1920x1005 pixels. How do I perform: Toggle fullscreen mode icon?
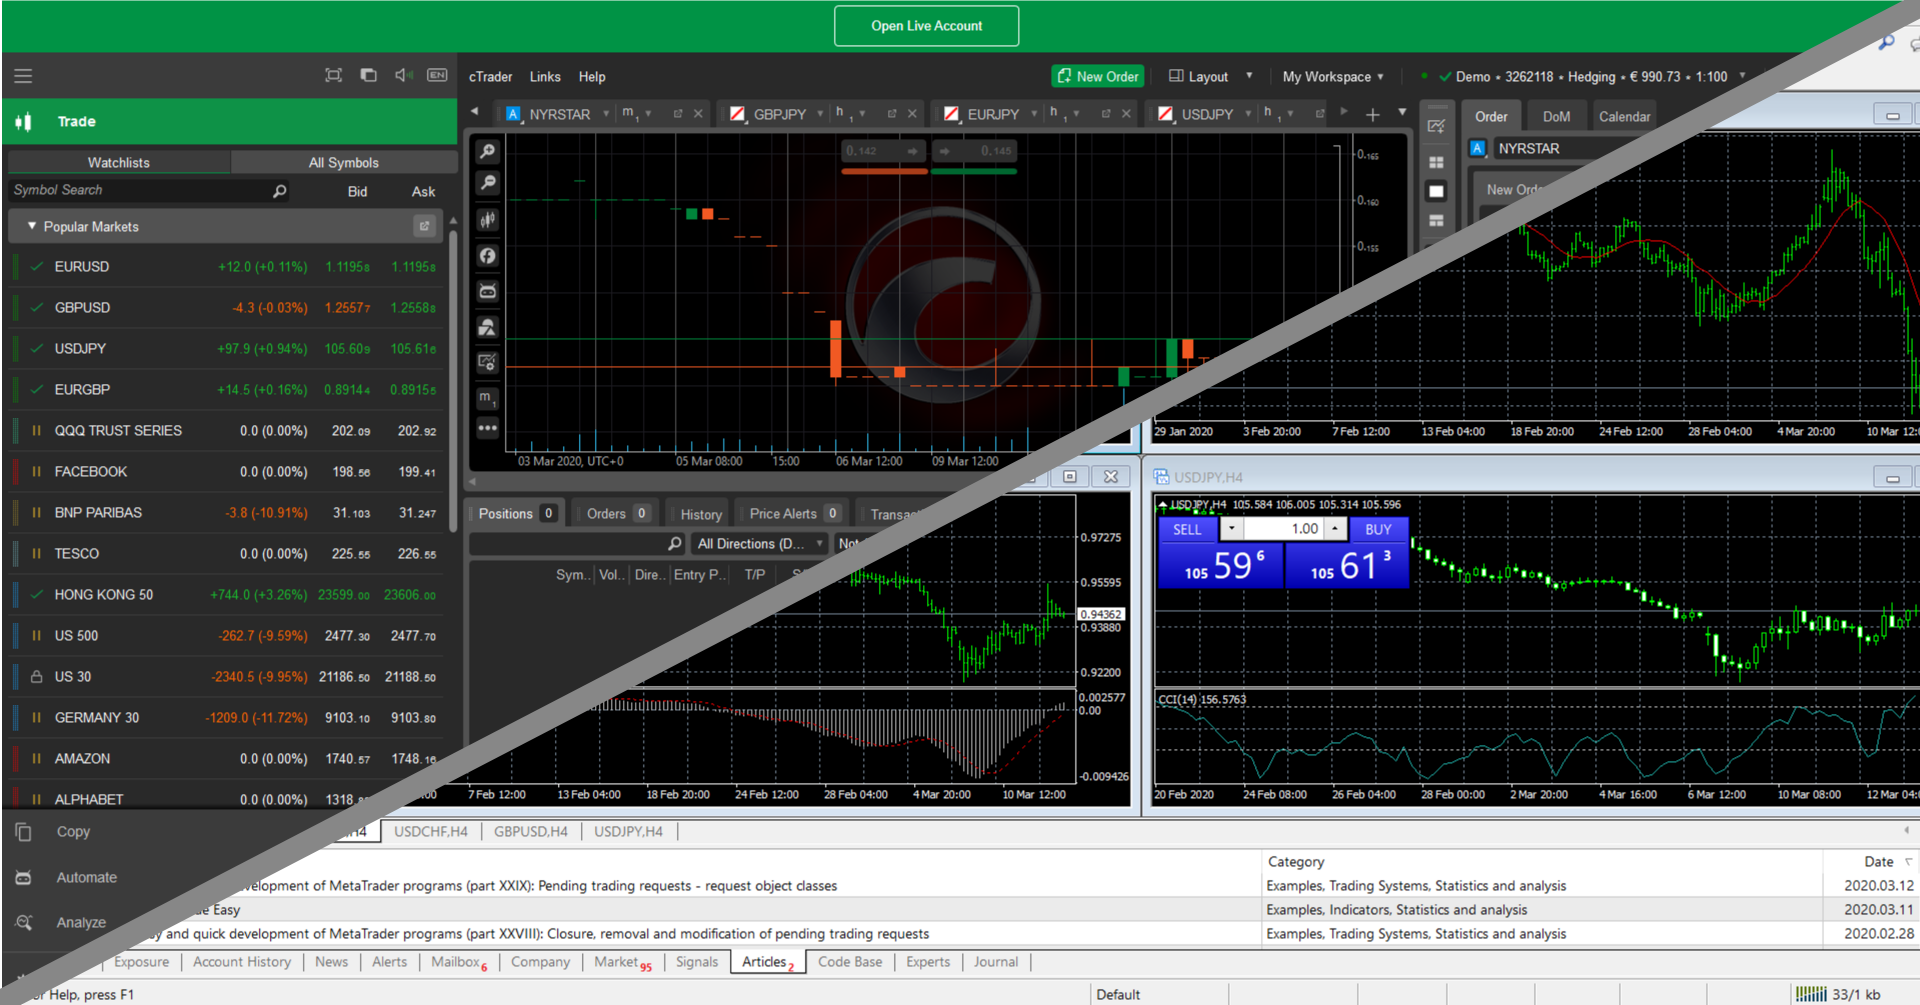pos(333,75)
